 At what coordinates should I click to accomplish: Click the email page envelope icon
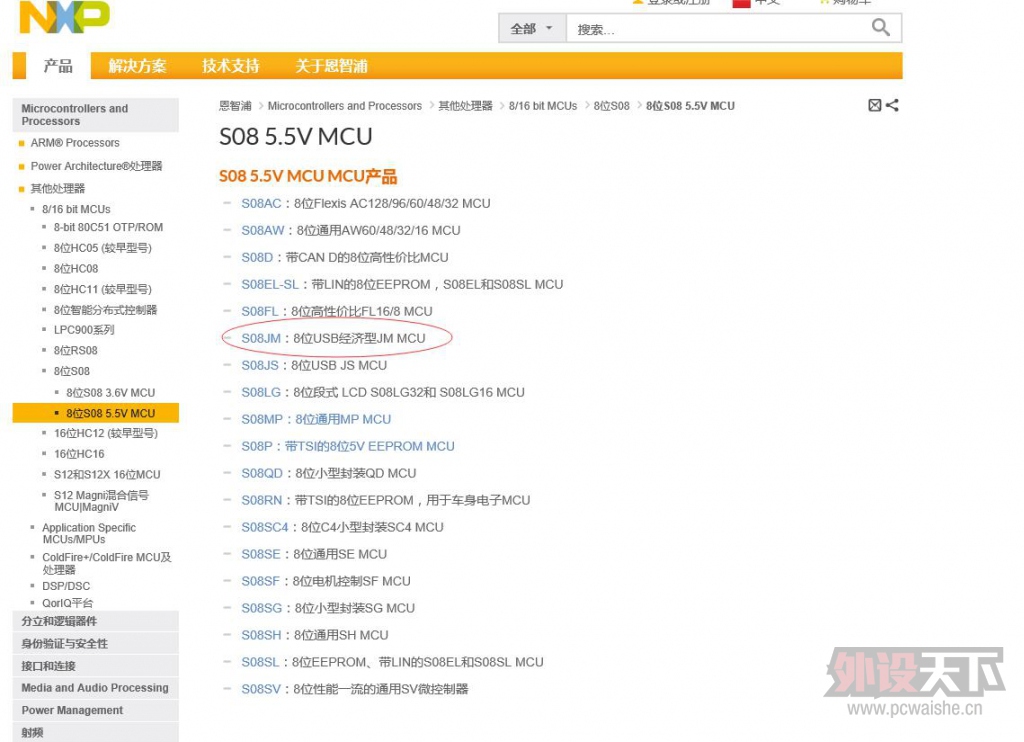click(874, 105)
